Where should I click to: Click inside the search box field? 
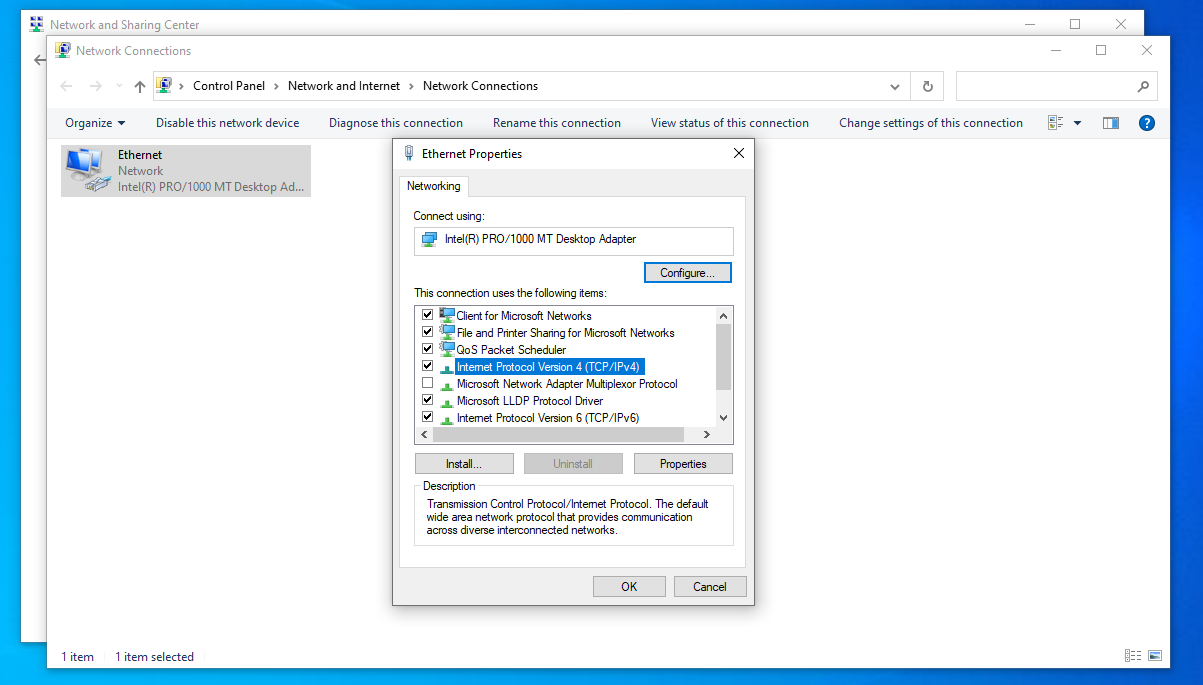pos(1043,86)
